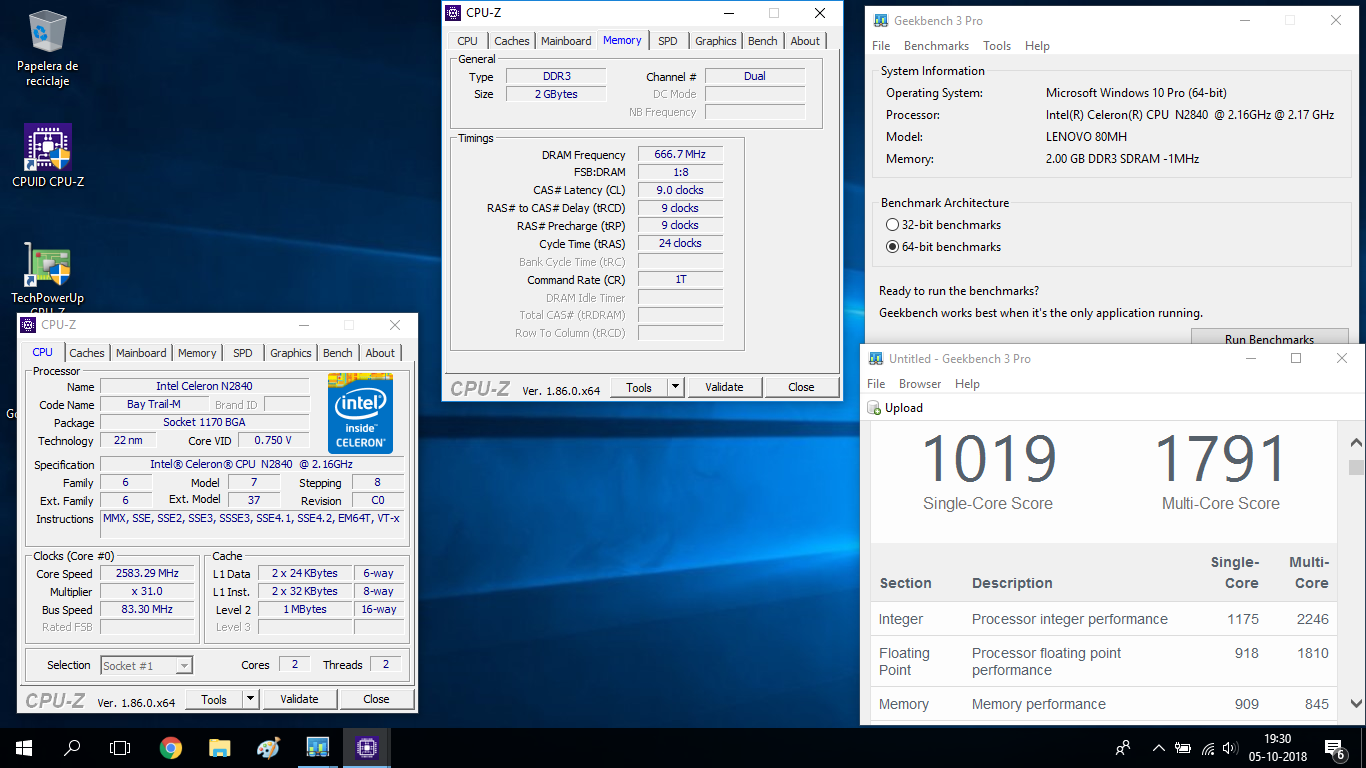Click the Multiplier value x 31.0
Screen dimensions: 1366x768
click(148, 592)
